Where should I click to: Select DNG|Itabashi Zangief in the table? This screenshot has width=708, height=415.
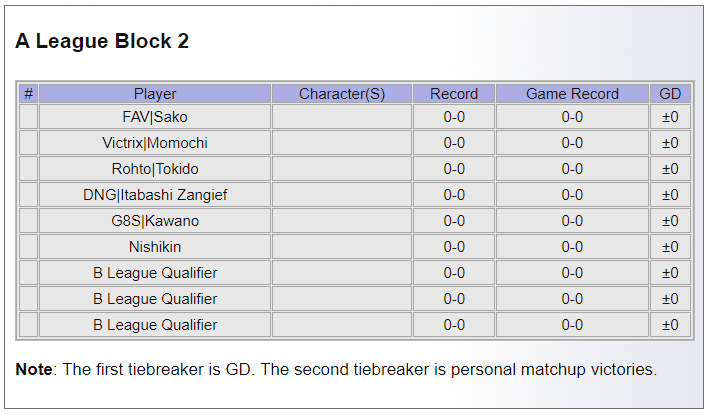coord(155,195)
